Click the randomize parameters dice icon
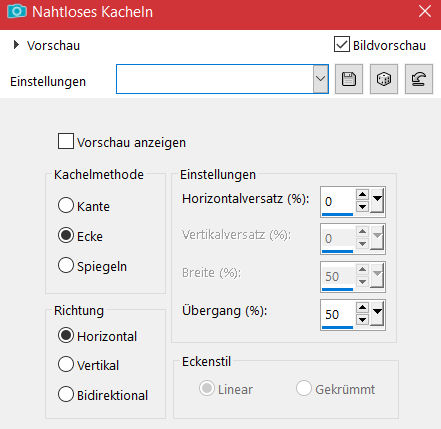 coord(384,79)
